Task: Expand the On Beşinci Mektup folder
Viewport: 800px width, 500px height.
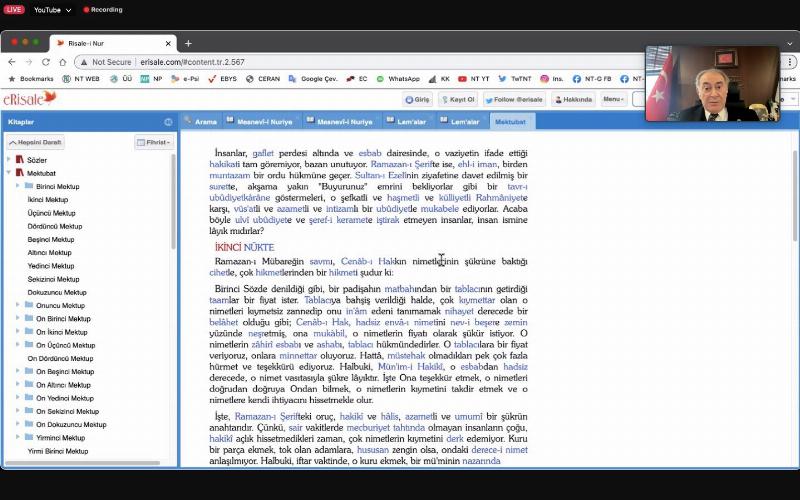Action: (x=18, y=371)
